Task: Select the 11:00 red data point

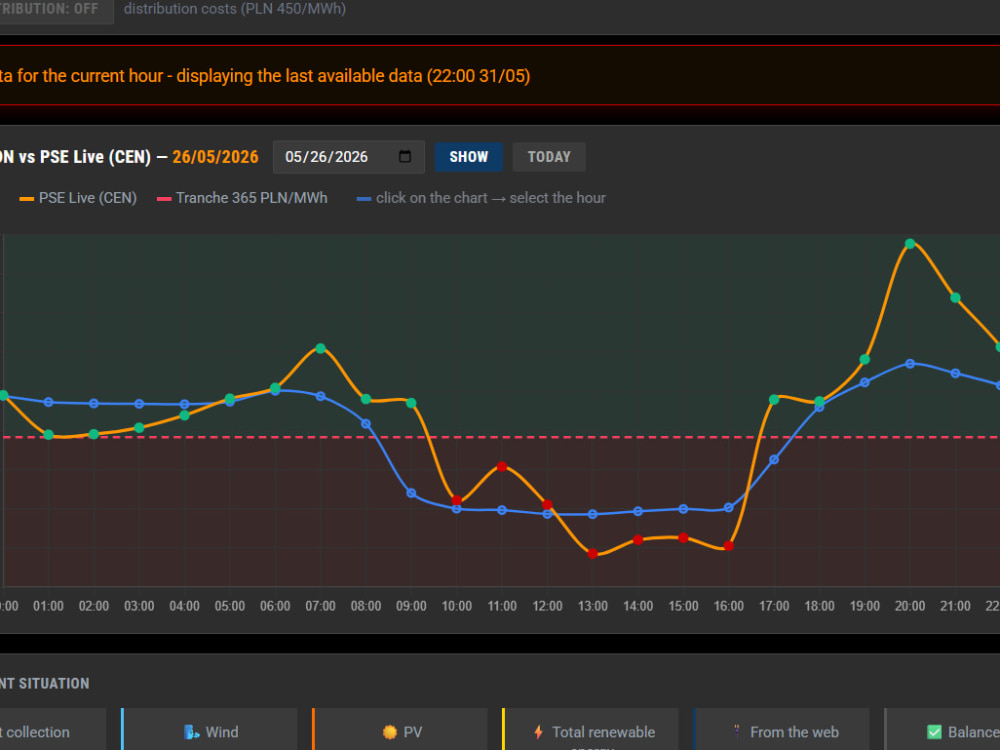Action: [502, 467]
